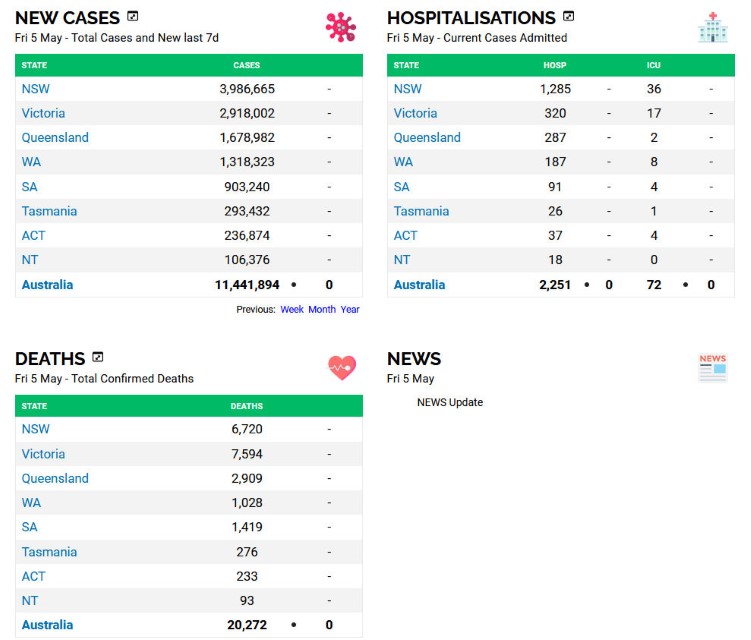Viewport: 751px width, 640px height.
Task: Click the pink virus icon
Action: pos(341,27)
